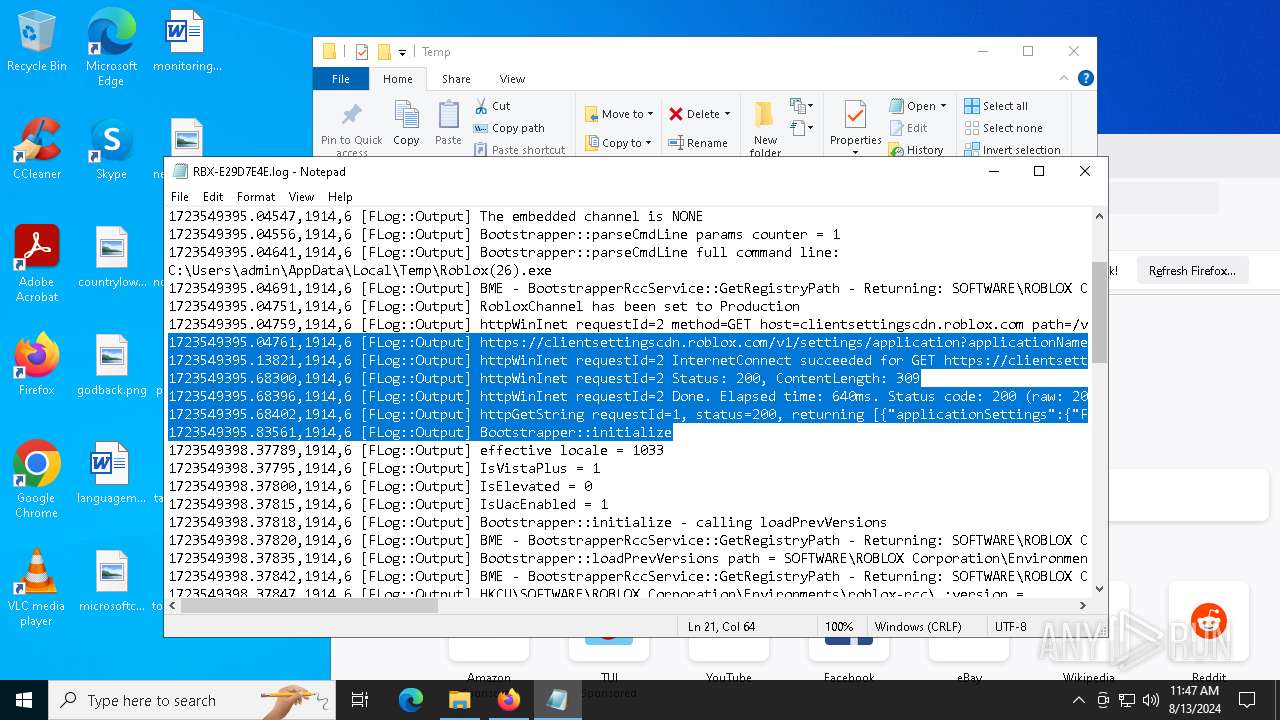The height and width of the screenshot is (720, 1280).
Task: Click the History button
Action: 916,150
